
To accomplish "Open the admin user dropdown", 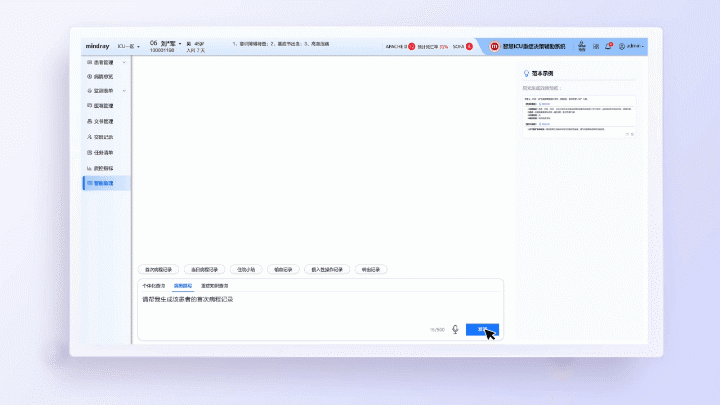I will coord(632,46).
